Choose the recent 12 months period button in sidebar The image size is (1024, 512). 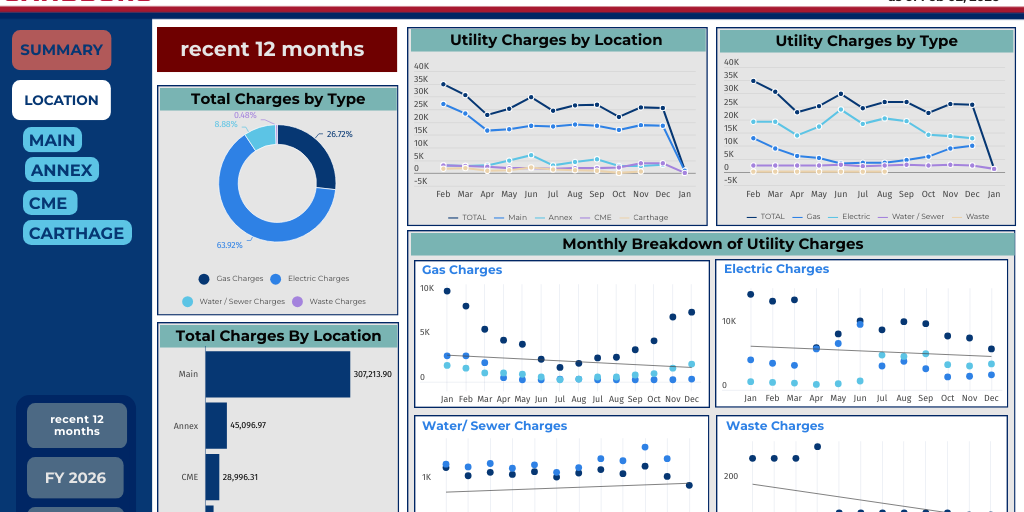click(x=77, y=425)
